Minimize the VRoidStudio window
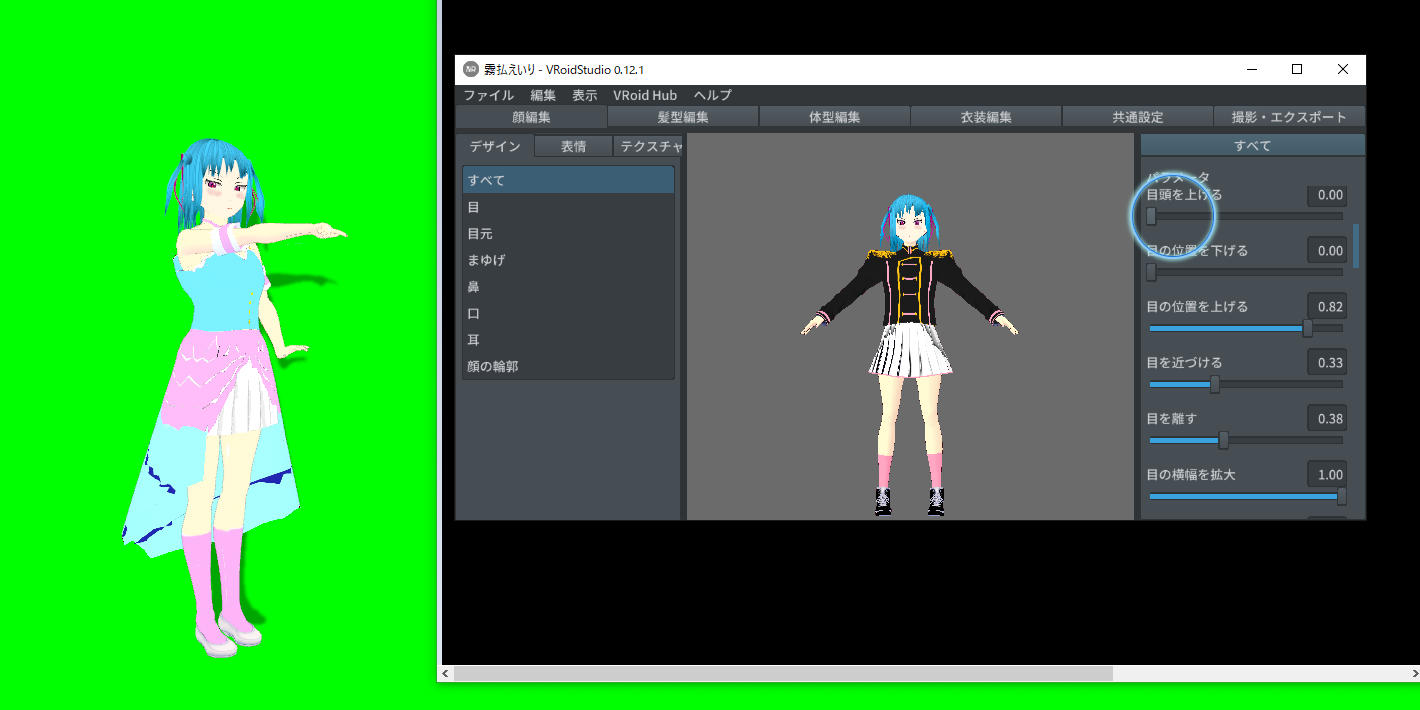Screen dimensions: 1420x710 [1251, 70]
